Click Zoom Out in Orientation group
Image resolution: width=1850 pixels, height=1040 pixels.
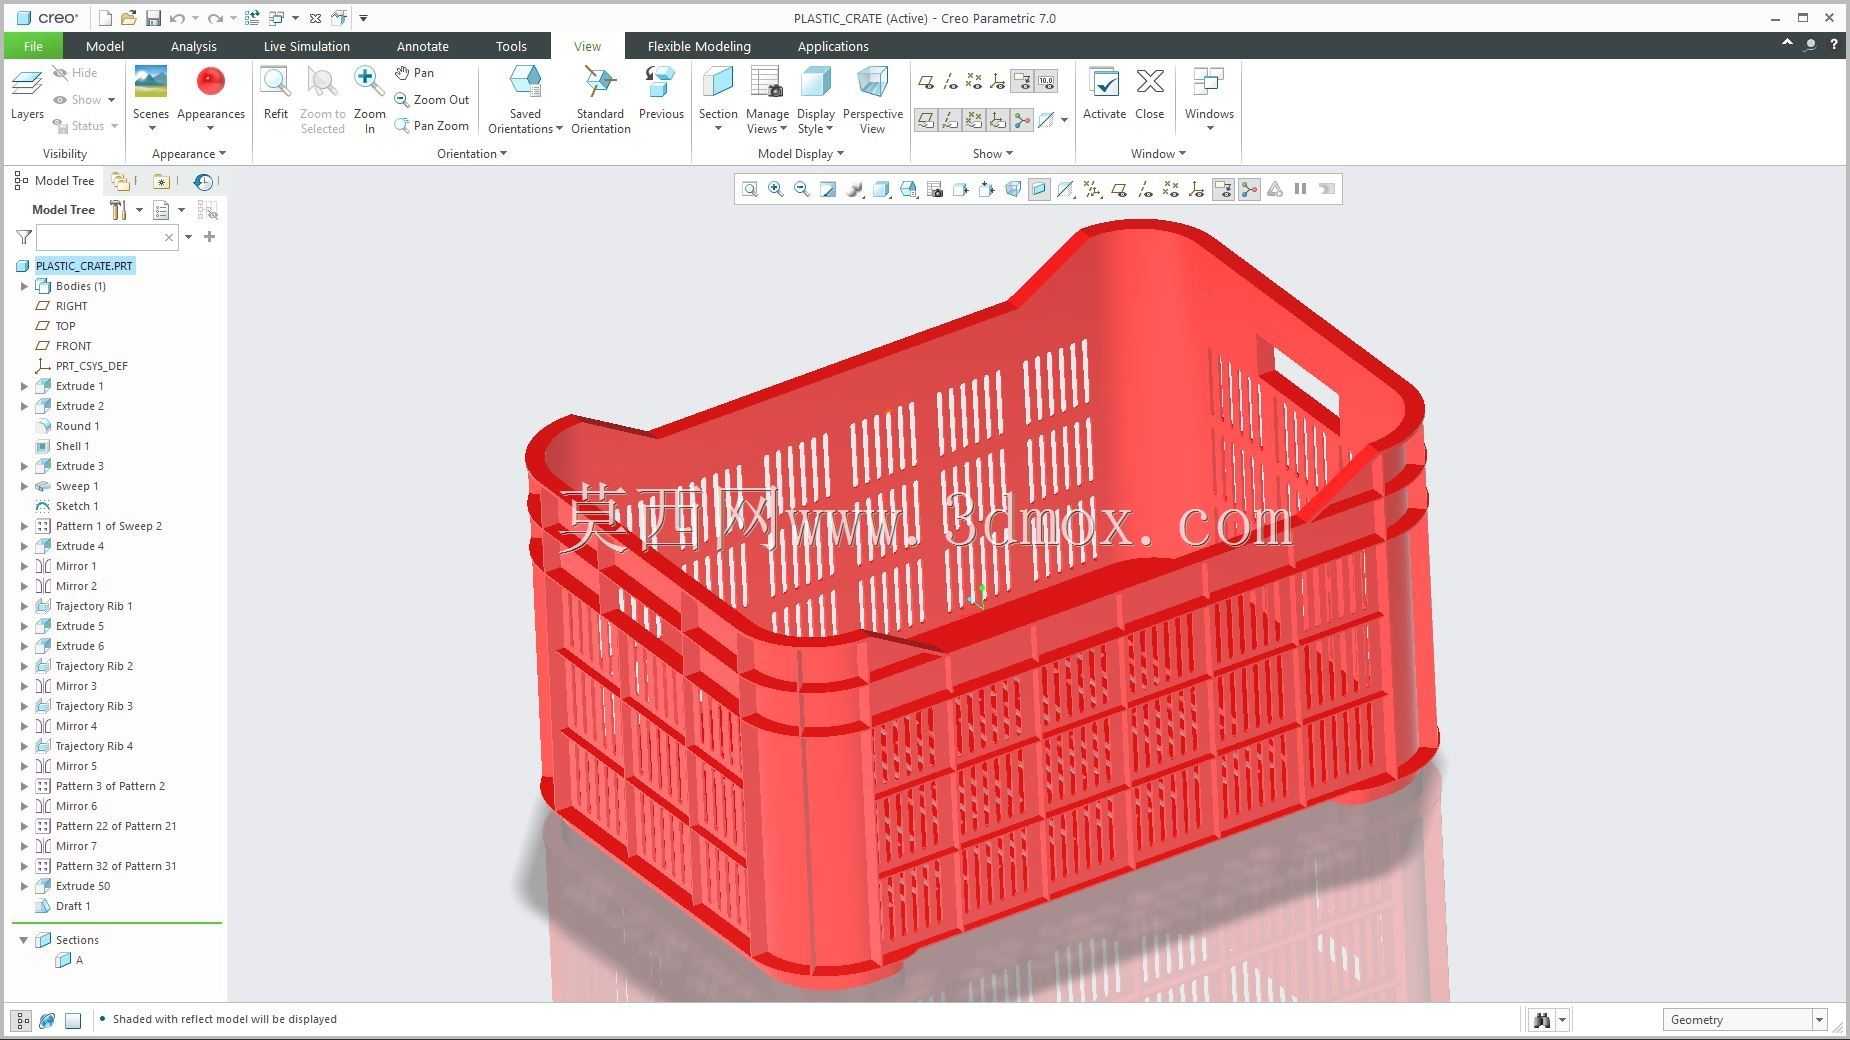(x=431, y=99)
